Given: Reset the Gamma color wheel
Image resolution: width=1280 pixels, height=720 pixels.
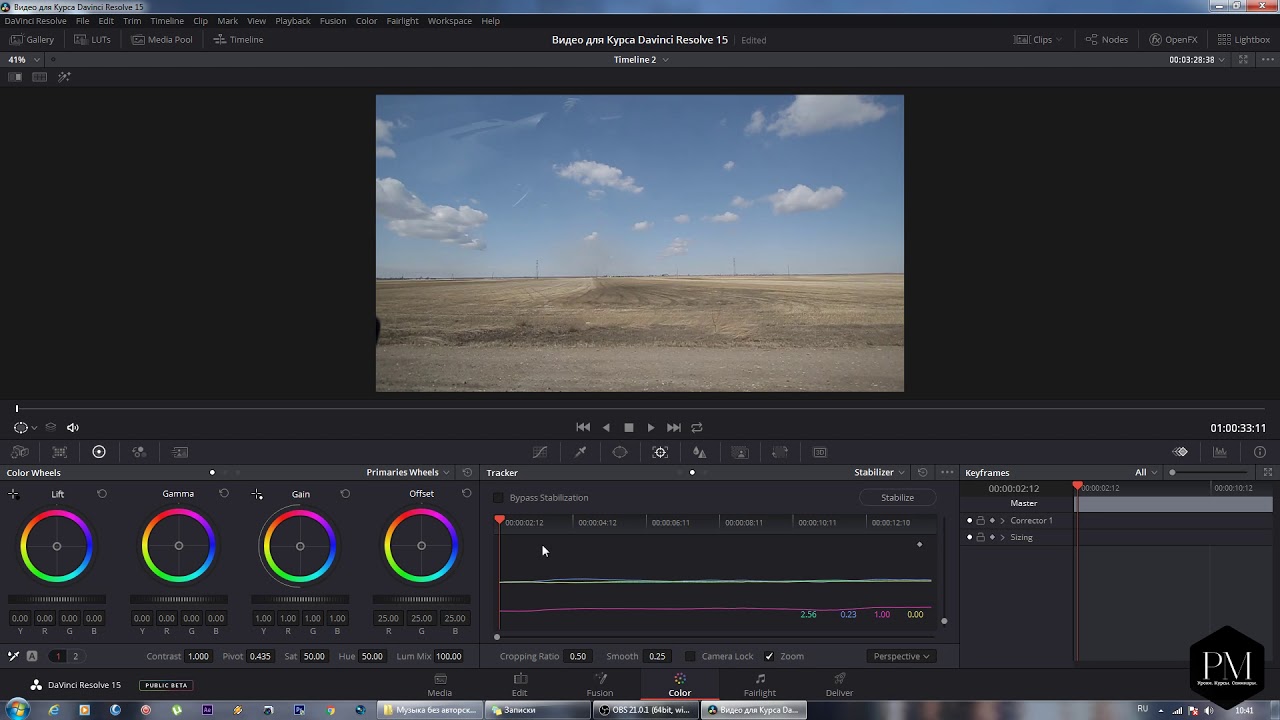Looking at the screenshot, I should coord(224,493).
